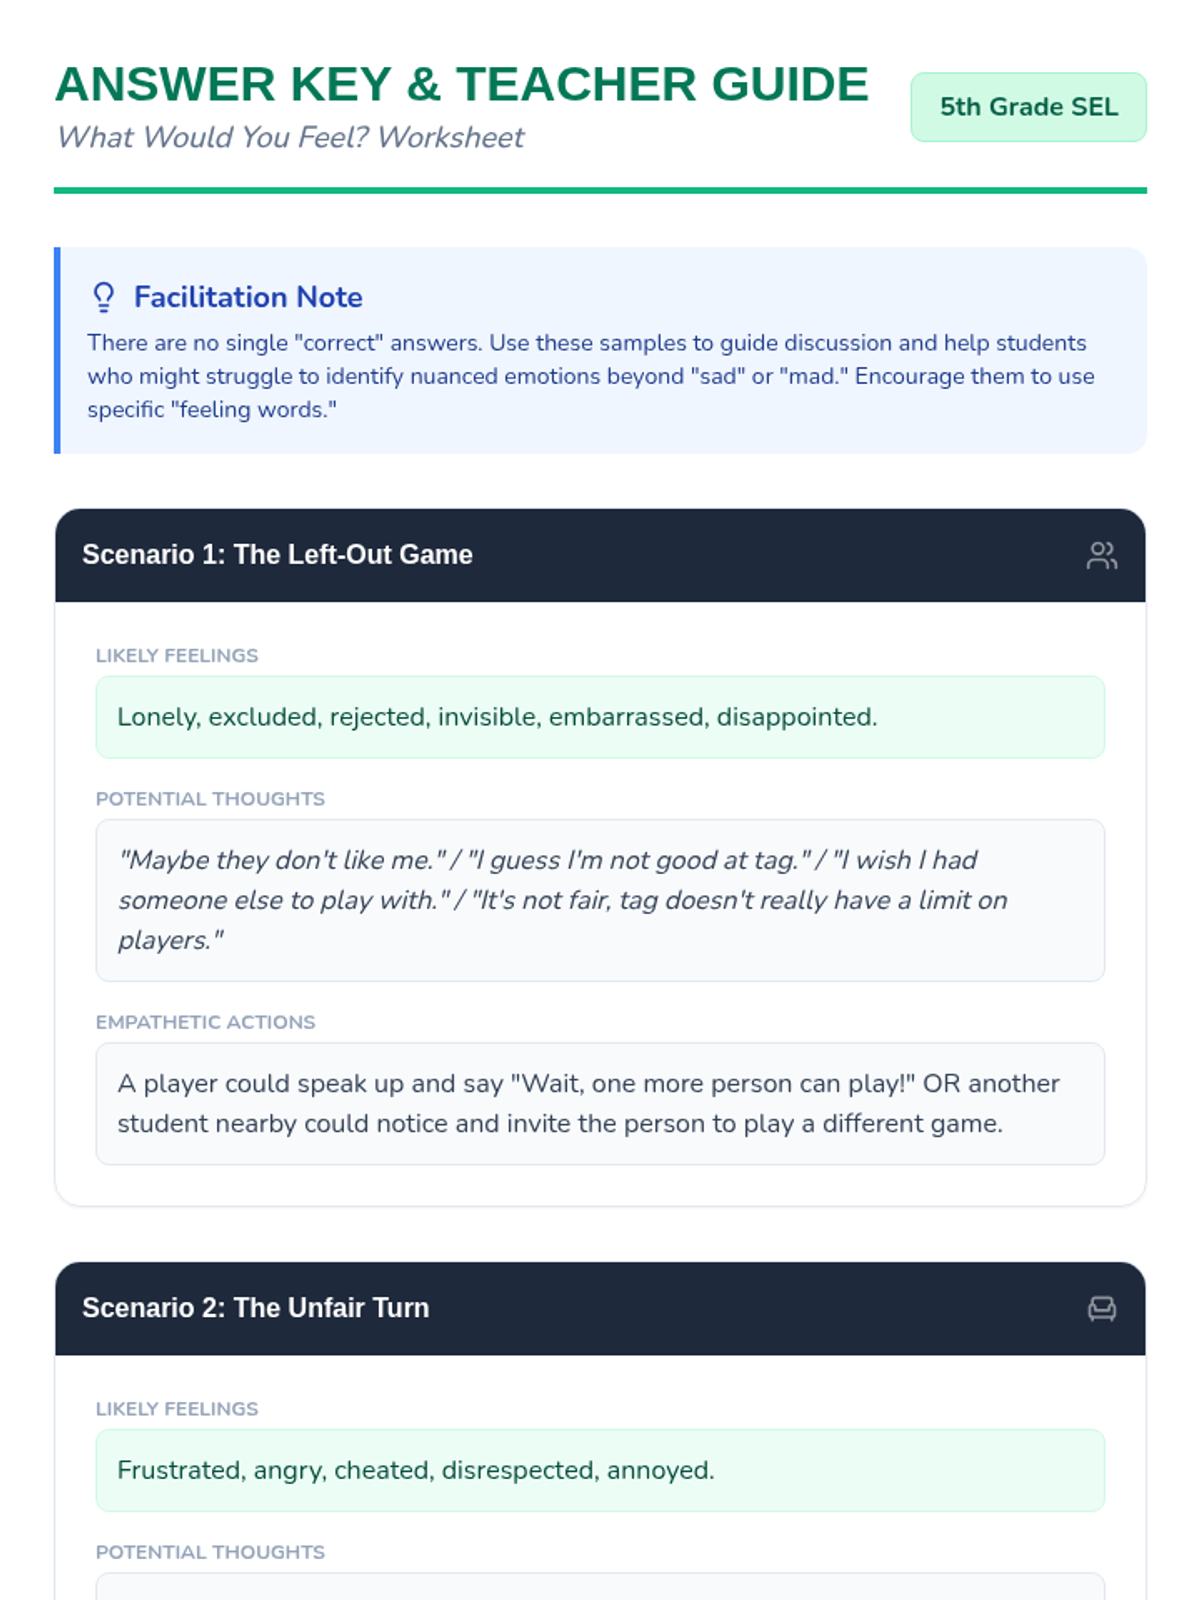Click the people icon in Scenario 1 header
The image size is (1200, 1600).
(1101, 555)
